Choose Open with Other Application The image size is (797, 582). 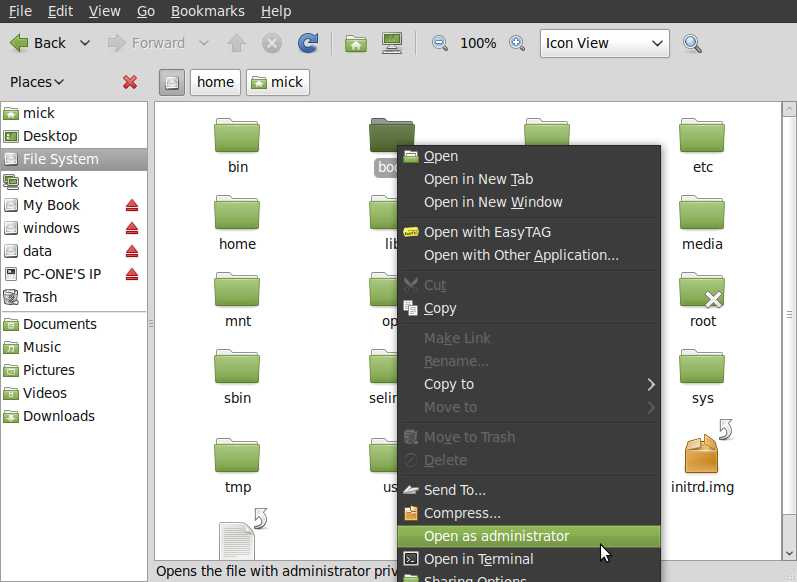(529, 255)
